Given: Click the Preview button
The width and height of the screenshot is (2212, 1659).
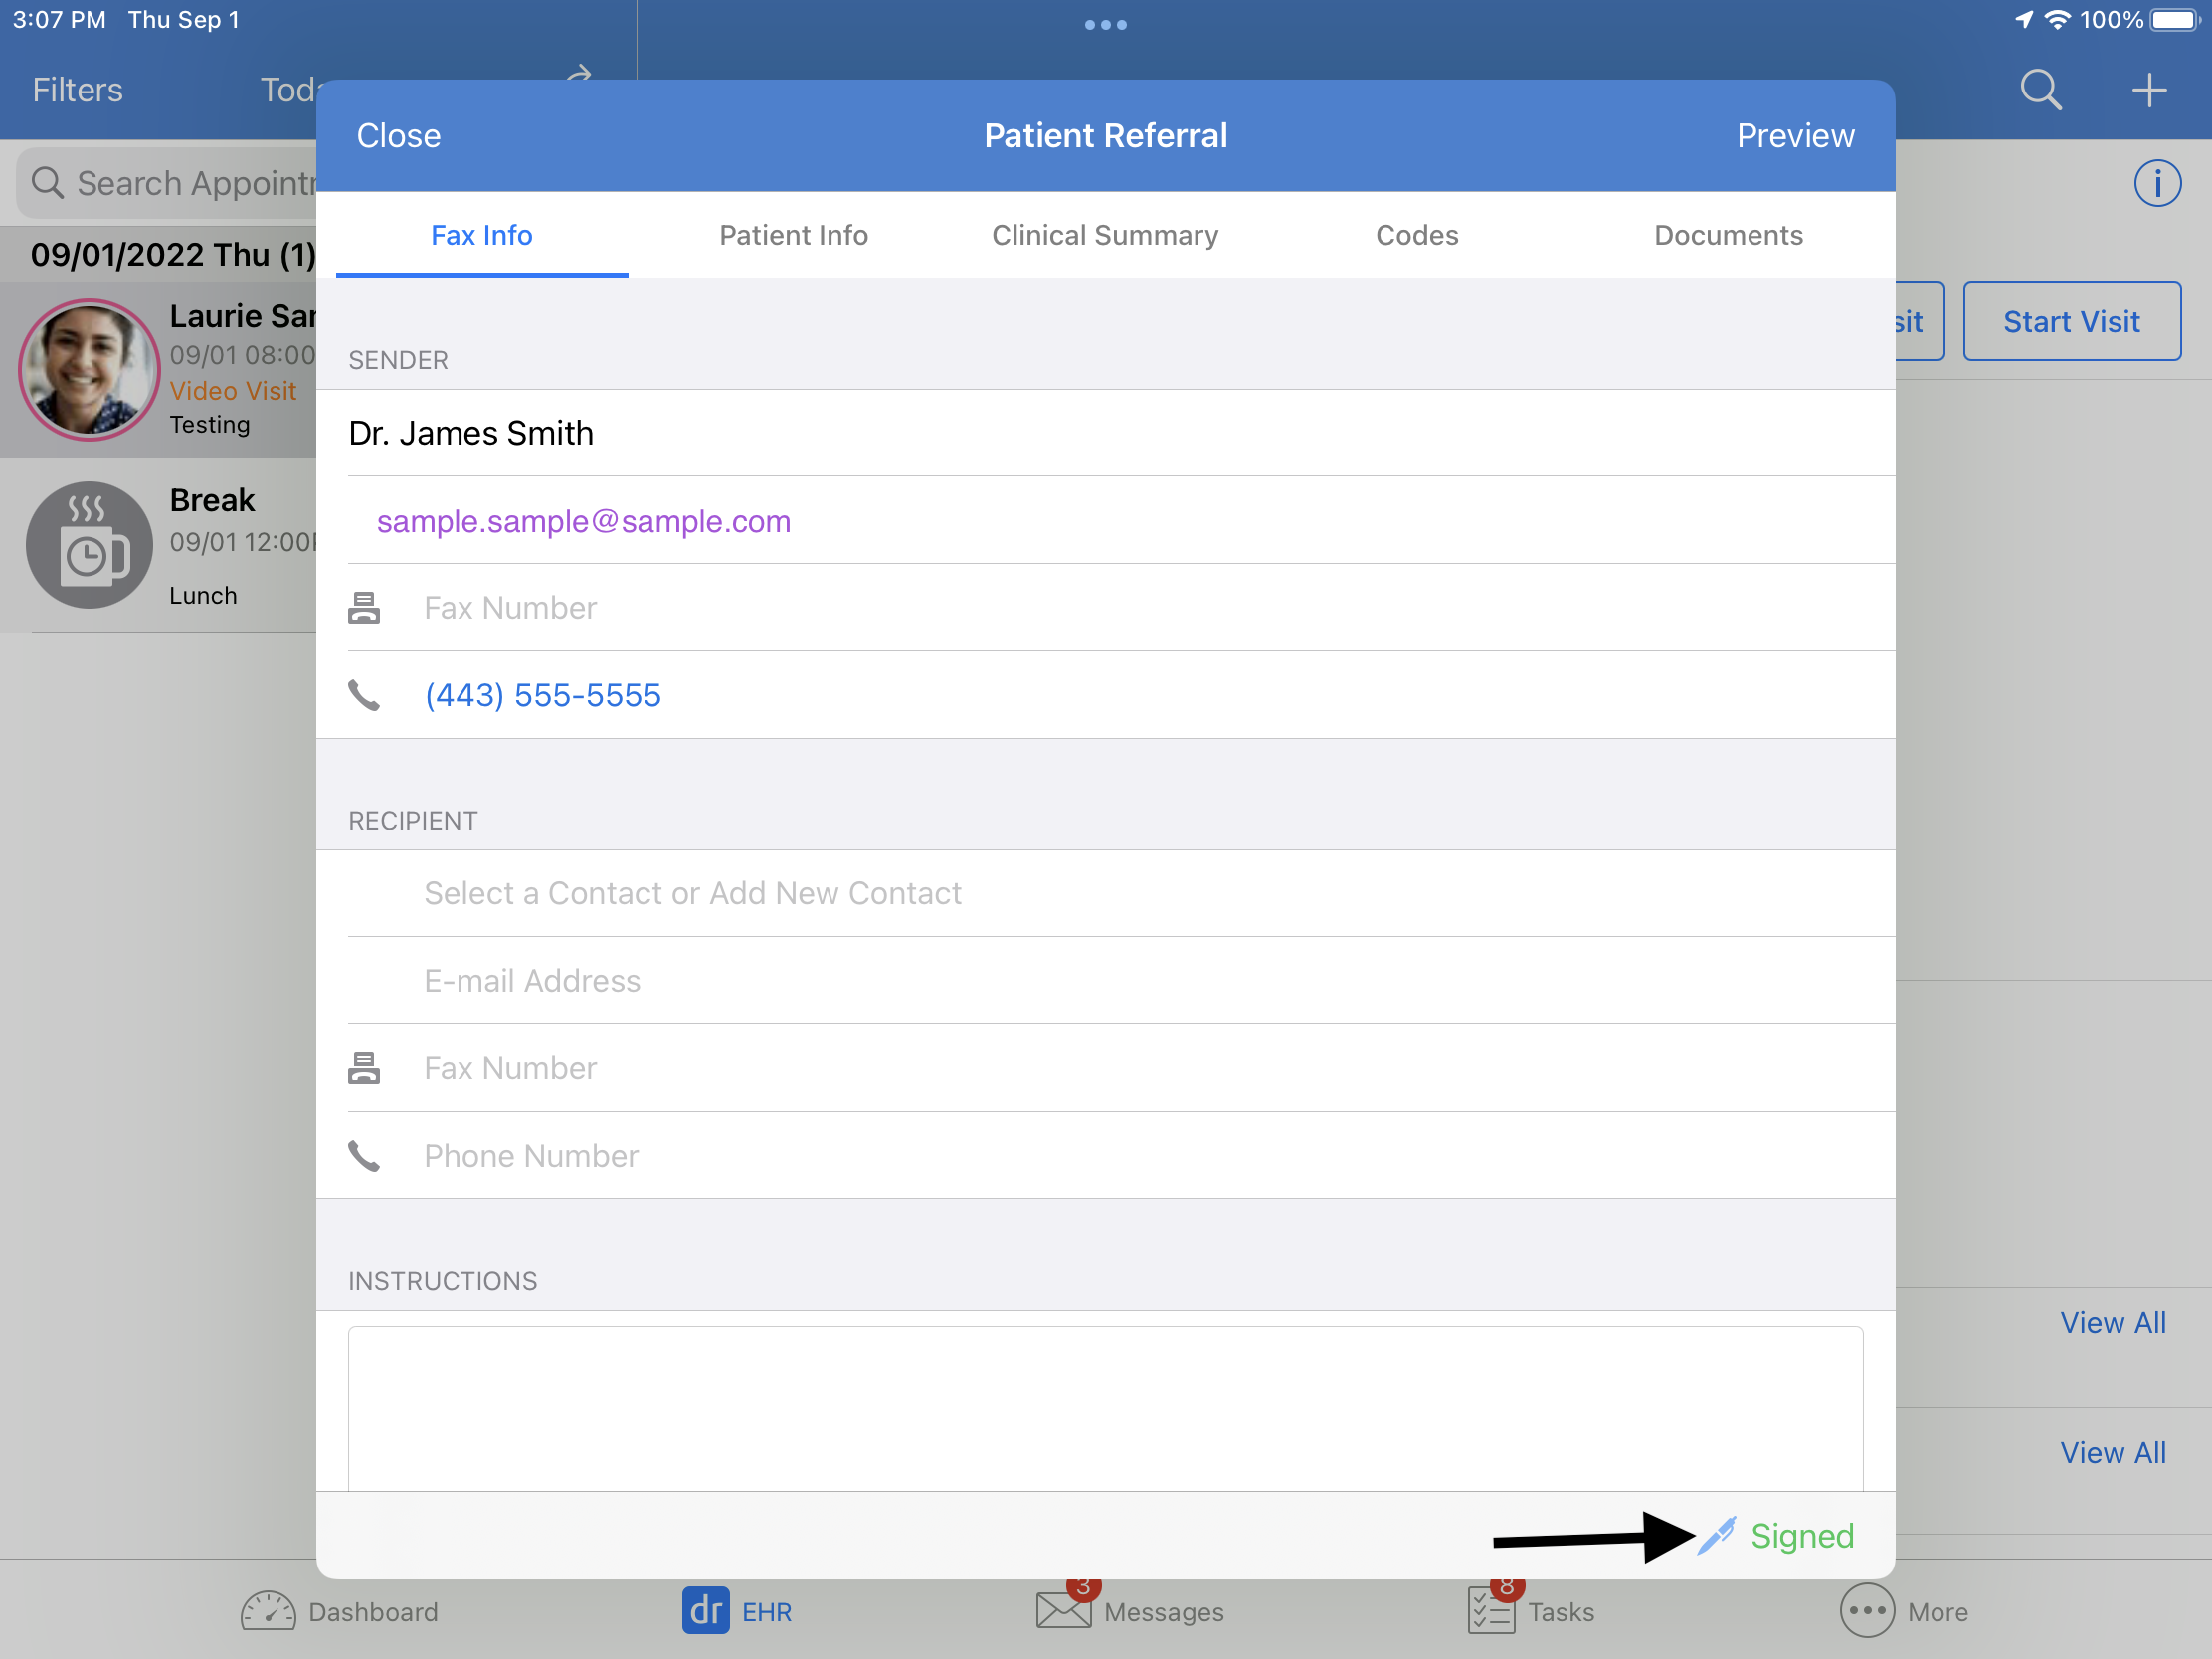Looking at the screenshot, I should pos(1794,134).
